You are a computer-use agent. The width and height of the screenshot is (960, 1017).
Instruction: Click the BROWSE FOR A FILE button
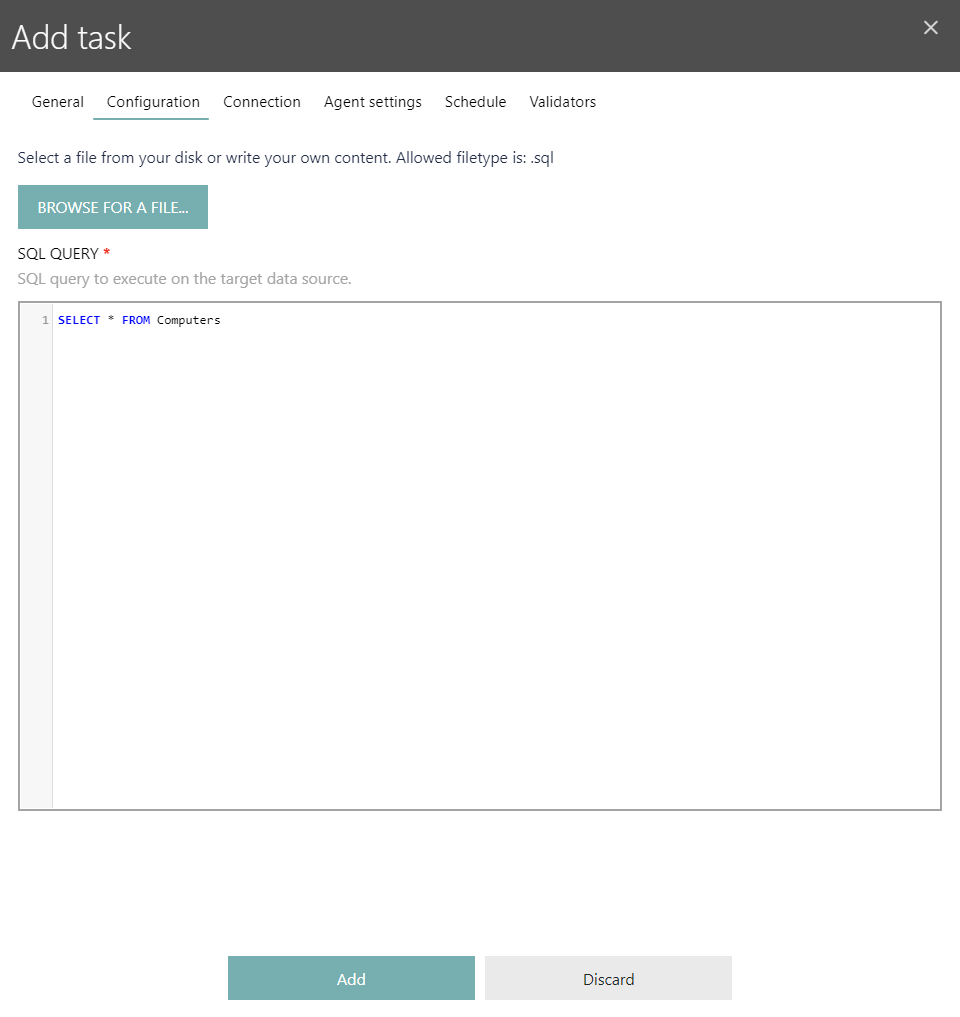(112, 207)
